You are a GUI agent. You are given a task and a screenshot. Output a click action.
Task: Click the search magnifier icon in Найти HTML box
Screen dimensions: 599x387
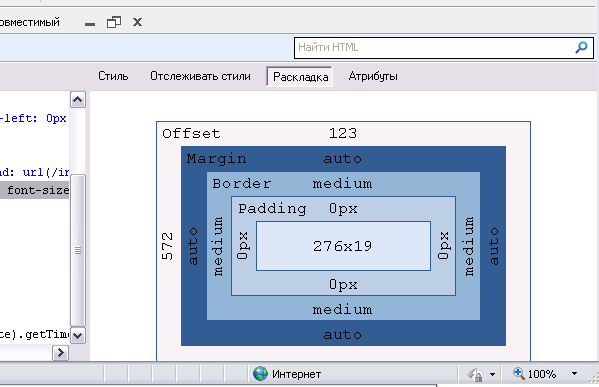coord(581,47)
